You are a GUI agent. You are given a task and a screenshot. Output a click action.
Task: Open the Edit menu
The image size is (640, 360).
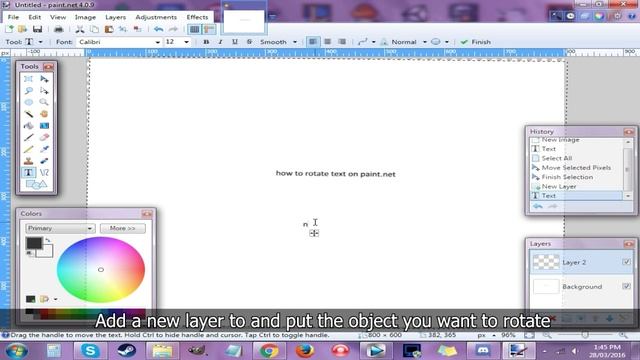[x=35, y=17]
